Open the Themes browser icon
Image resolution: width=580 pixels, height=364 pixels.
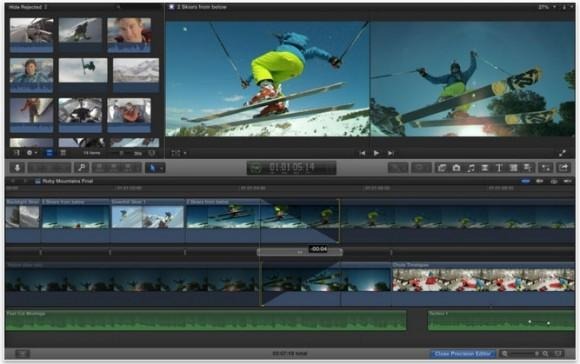[x=527, y=168]
